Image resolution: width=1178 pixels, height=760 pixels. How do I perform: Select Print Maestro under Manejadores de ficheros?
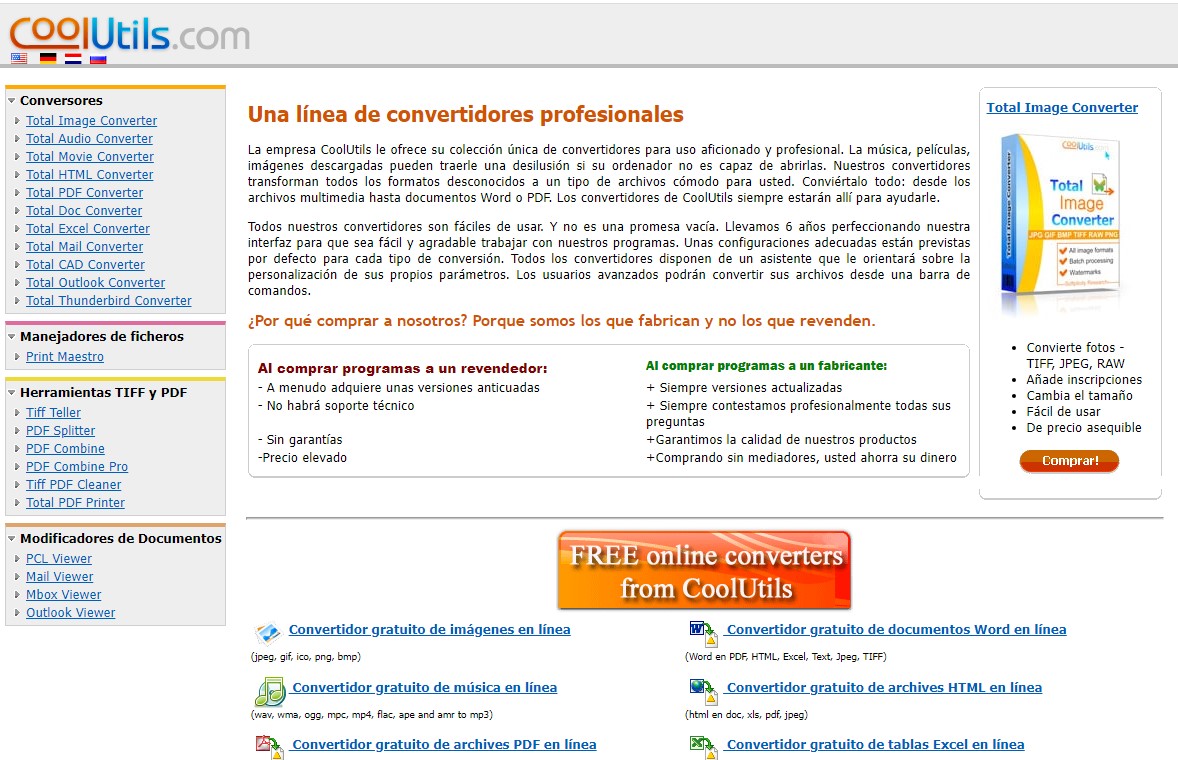pyautogui.click(x=63, y=356)
